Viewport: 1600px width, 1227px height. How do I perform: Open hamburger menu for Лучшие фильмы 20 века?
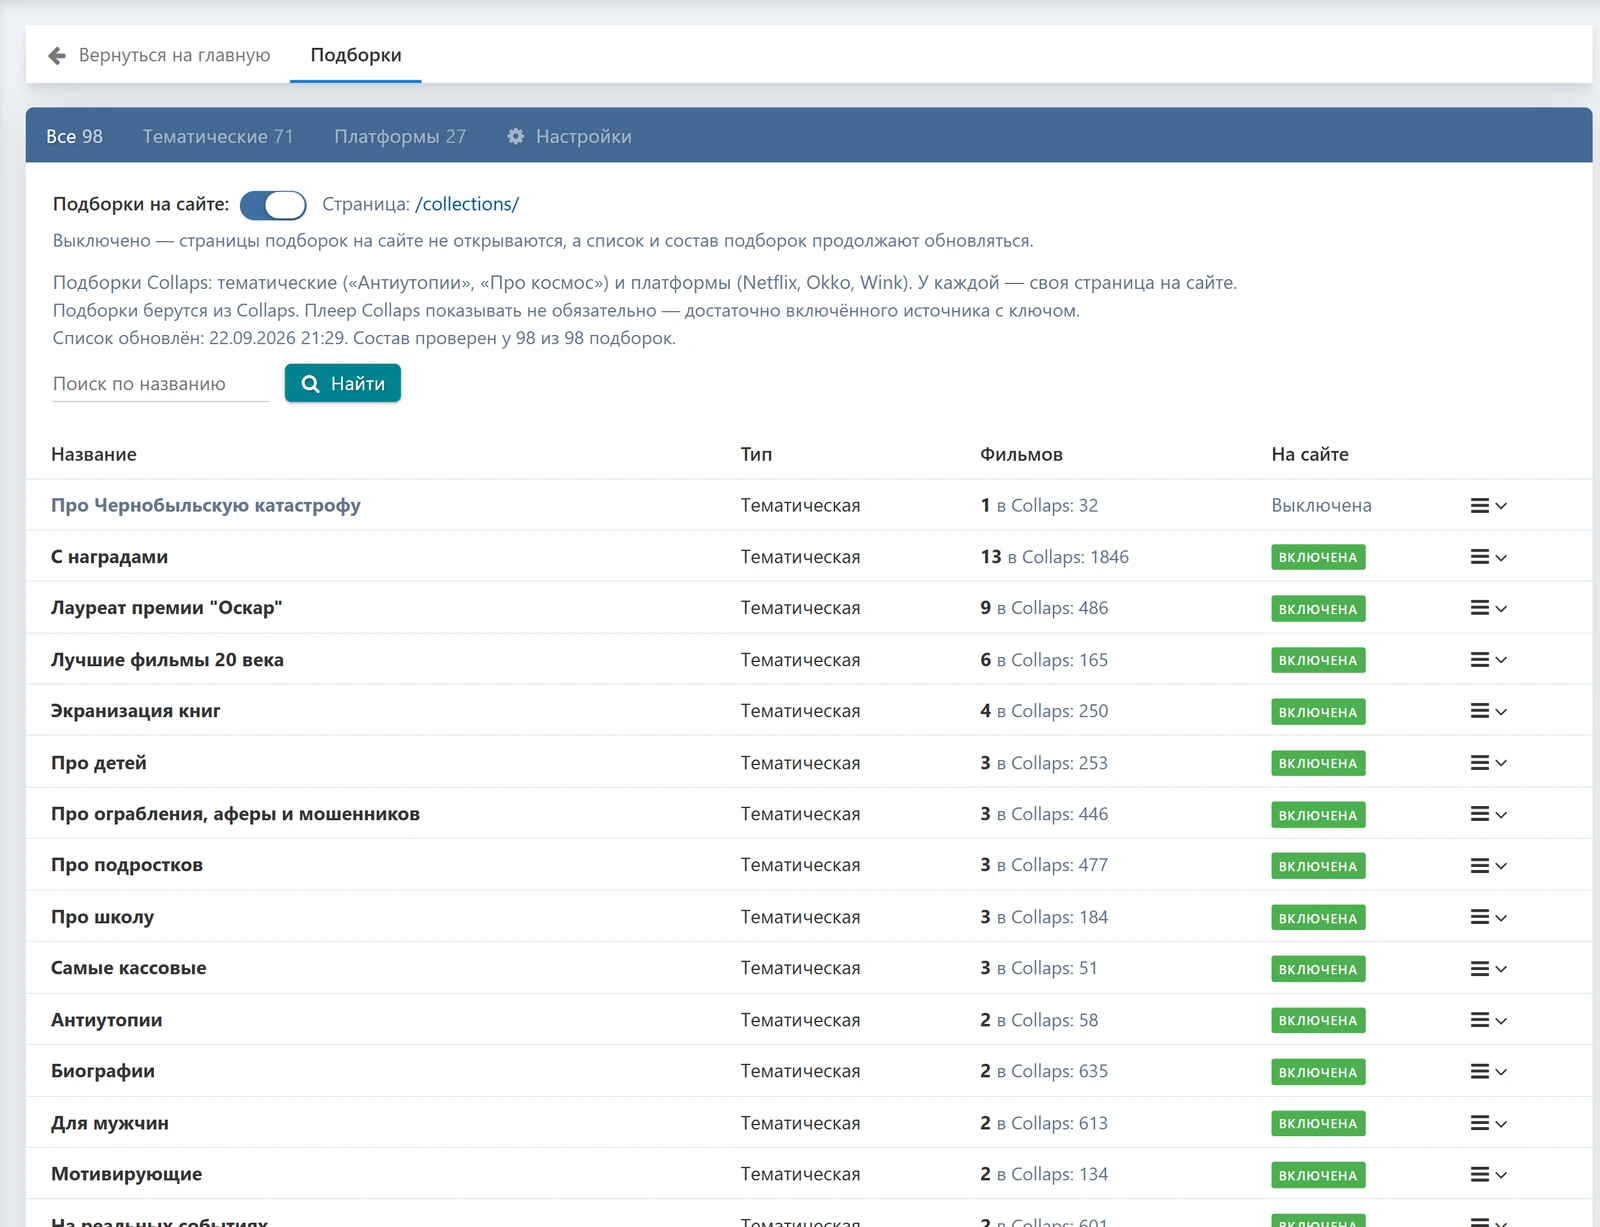1488,660
